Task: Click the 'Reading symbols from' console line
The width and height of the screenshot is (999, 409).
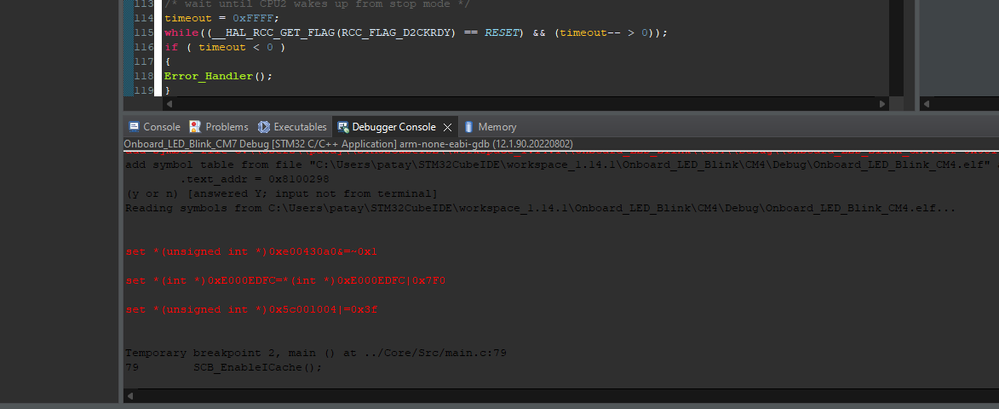Action: (540, 208)
